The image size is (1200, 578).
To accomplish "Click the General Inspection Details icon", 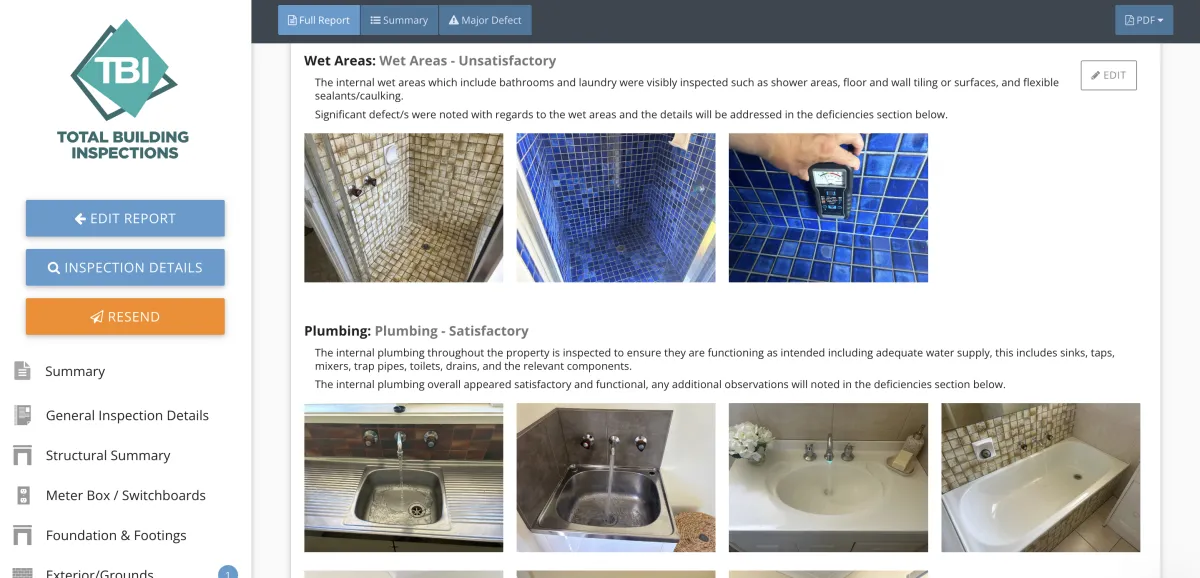I will pyautogui.click(x=22, y=415).
